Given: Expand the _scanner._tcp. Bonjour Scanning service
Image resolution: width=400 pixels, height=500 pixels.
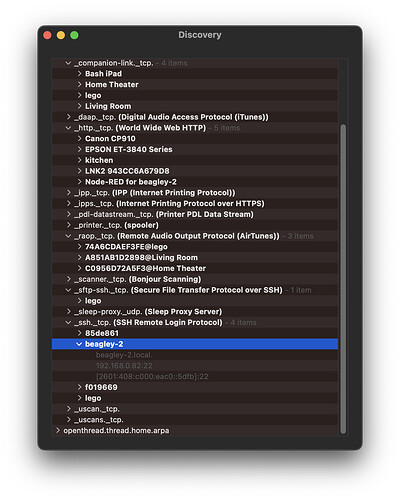Looking at the screenshot, I should pyautogui.click(x=68, y=279).
